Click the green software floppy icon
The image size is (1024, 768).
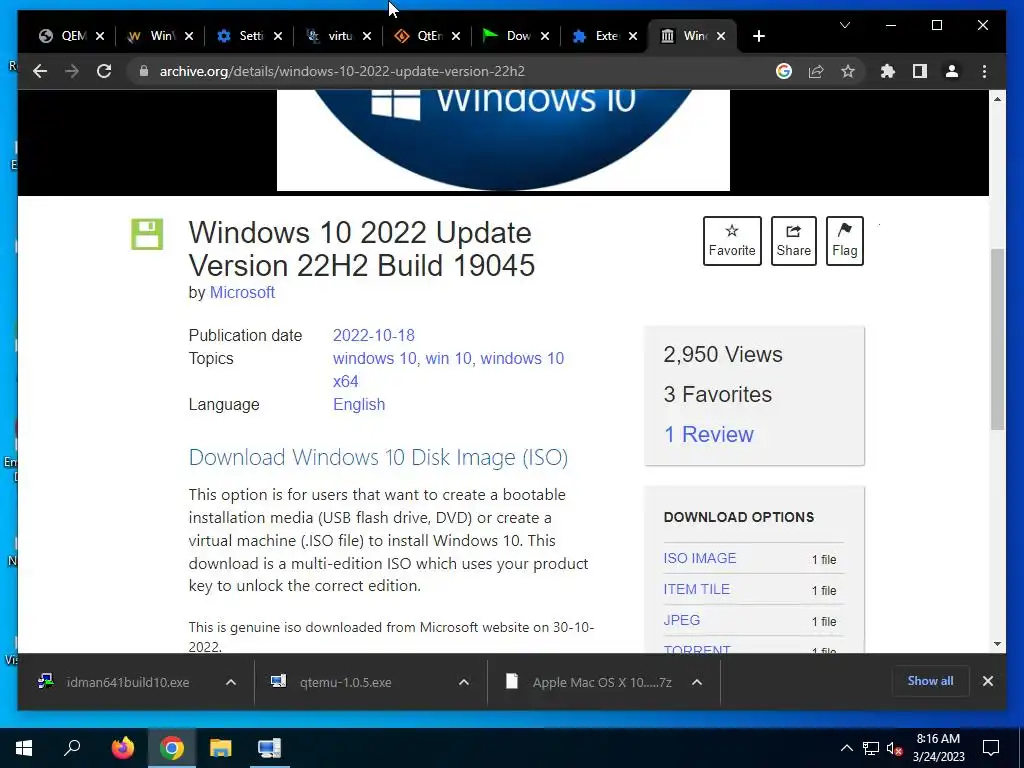click(147, 234)
